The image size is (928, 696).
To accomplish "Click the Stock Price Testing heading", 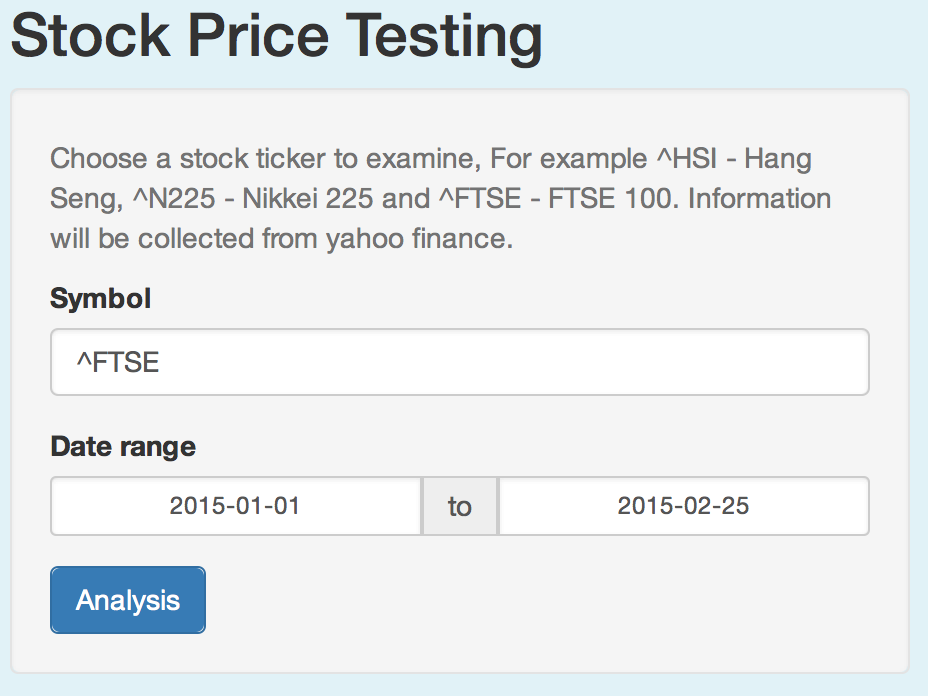I will [276, 36].
